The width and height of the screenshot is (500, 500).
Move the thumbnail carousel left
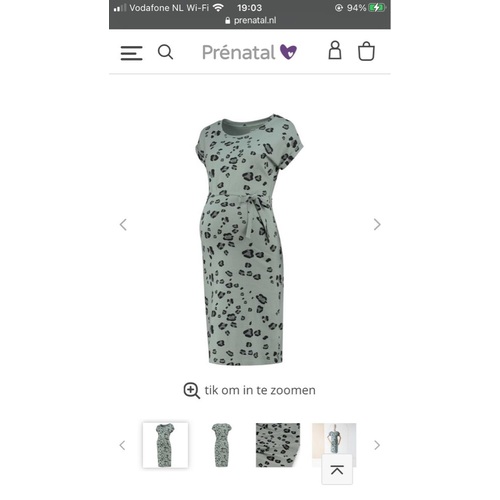pos(122,445)
